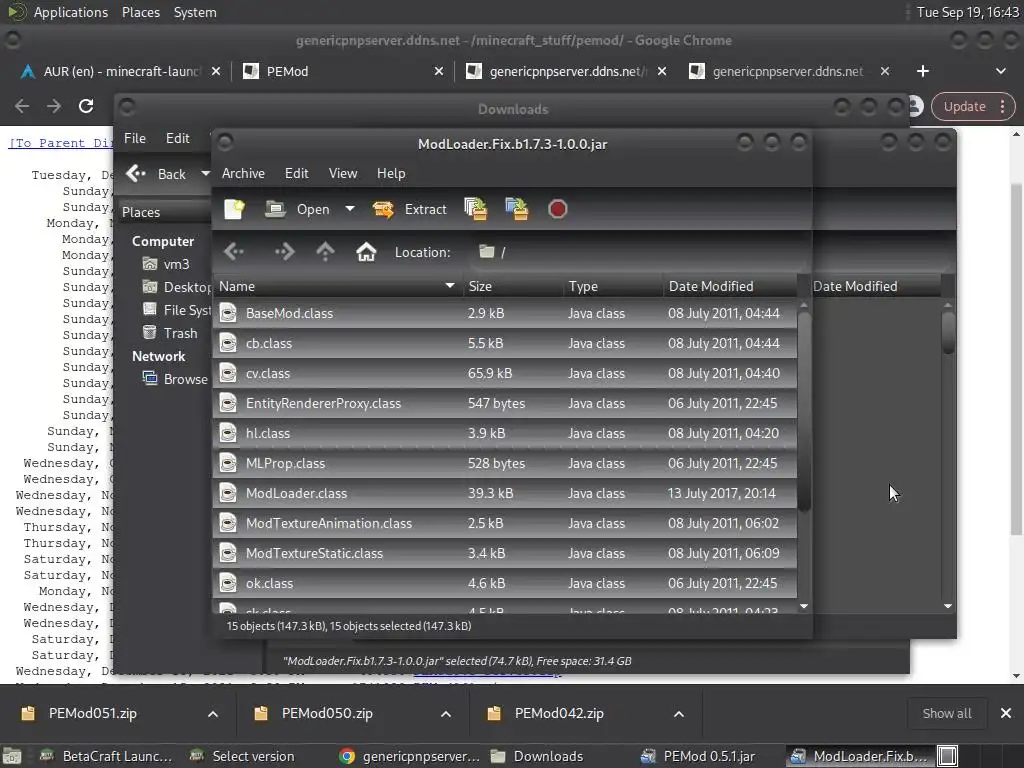
Task: Click Show all downloads button
Action: point(947,714)
